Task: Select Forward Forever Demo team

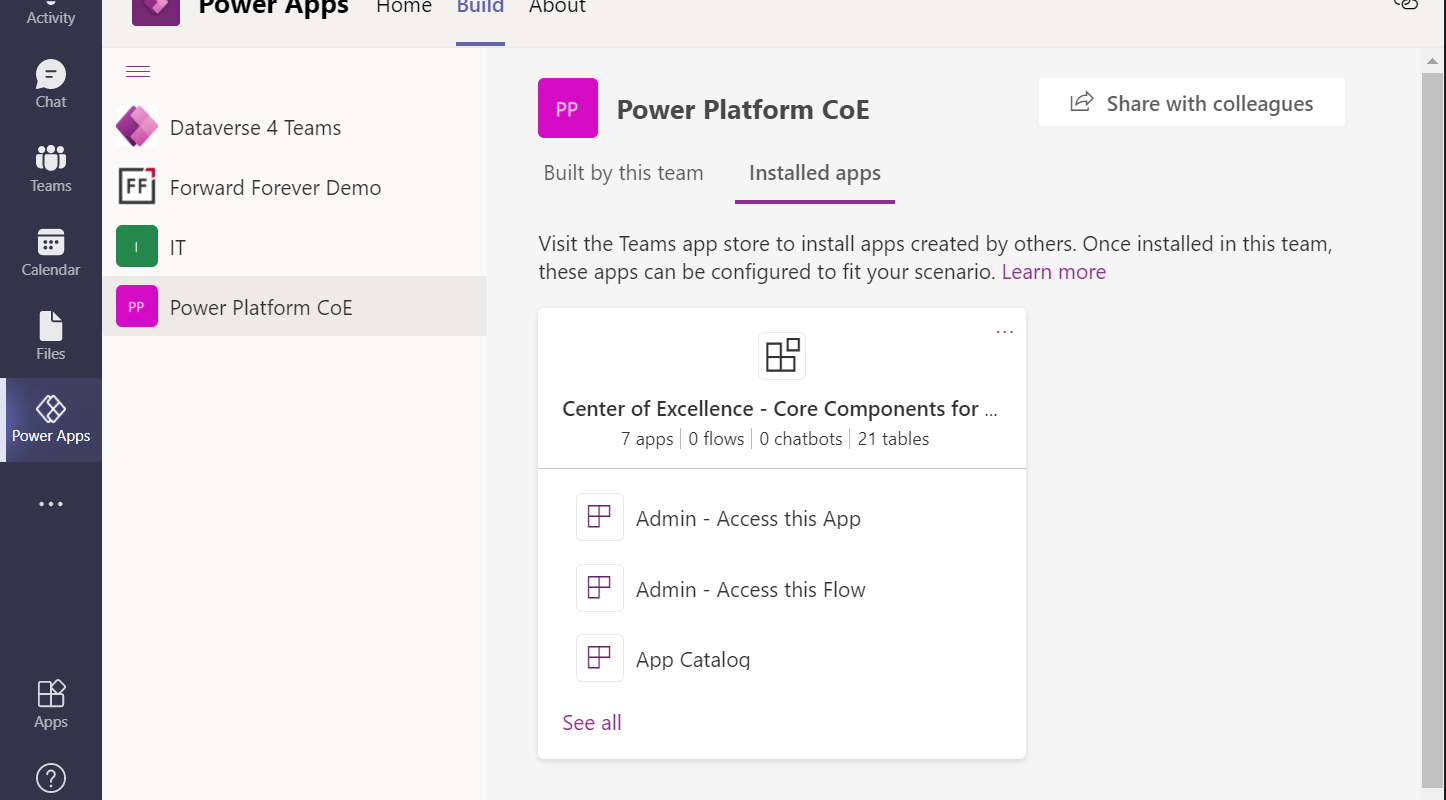Action: [x=294, y=187]
